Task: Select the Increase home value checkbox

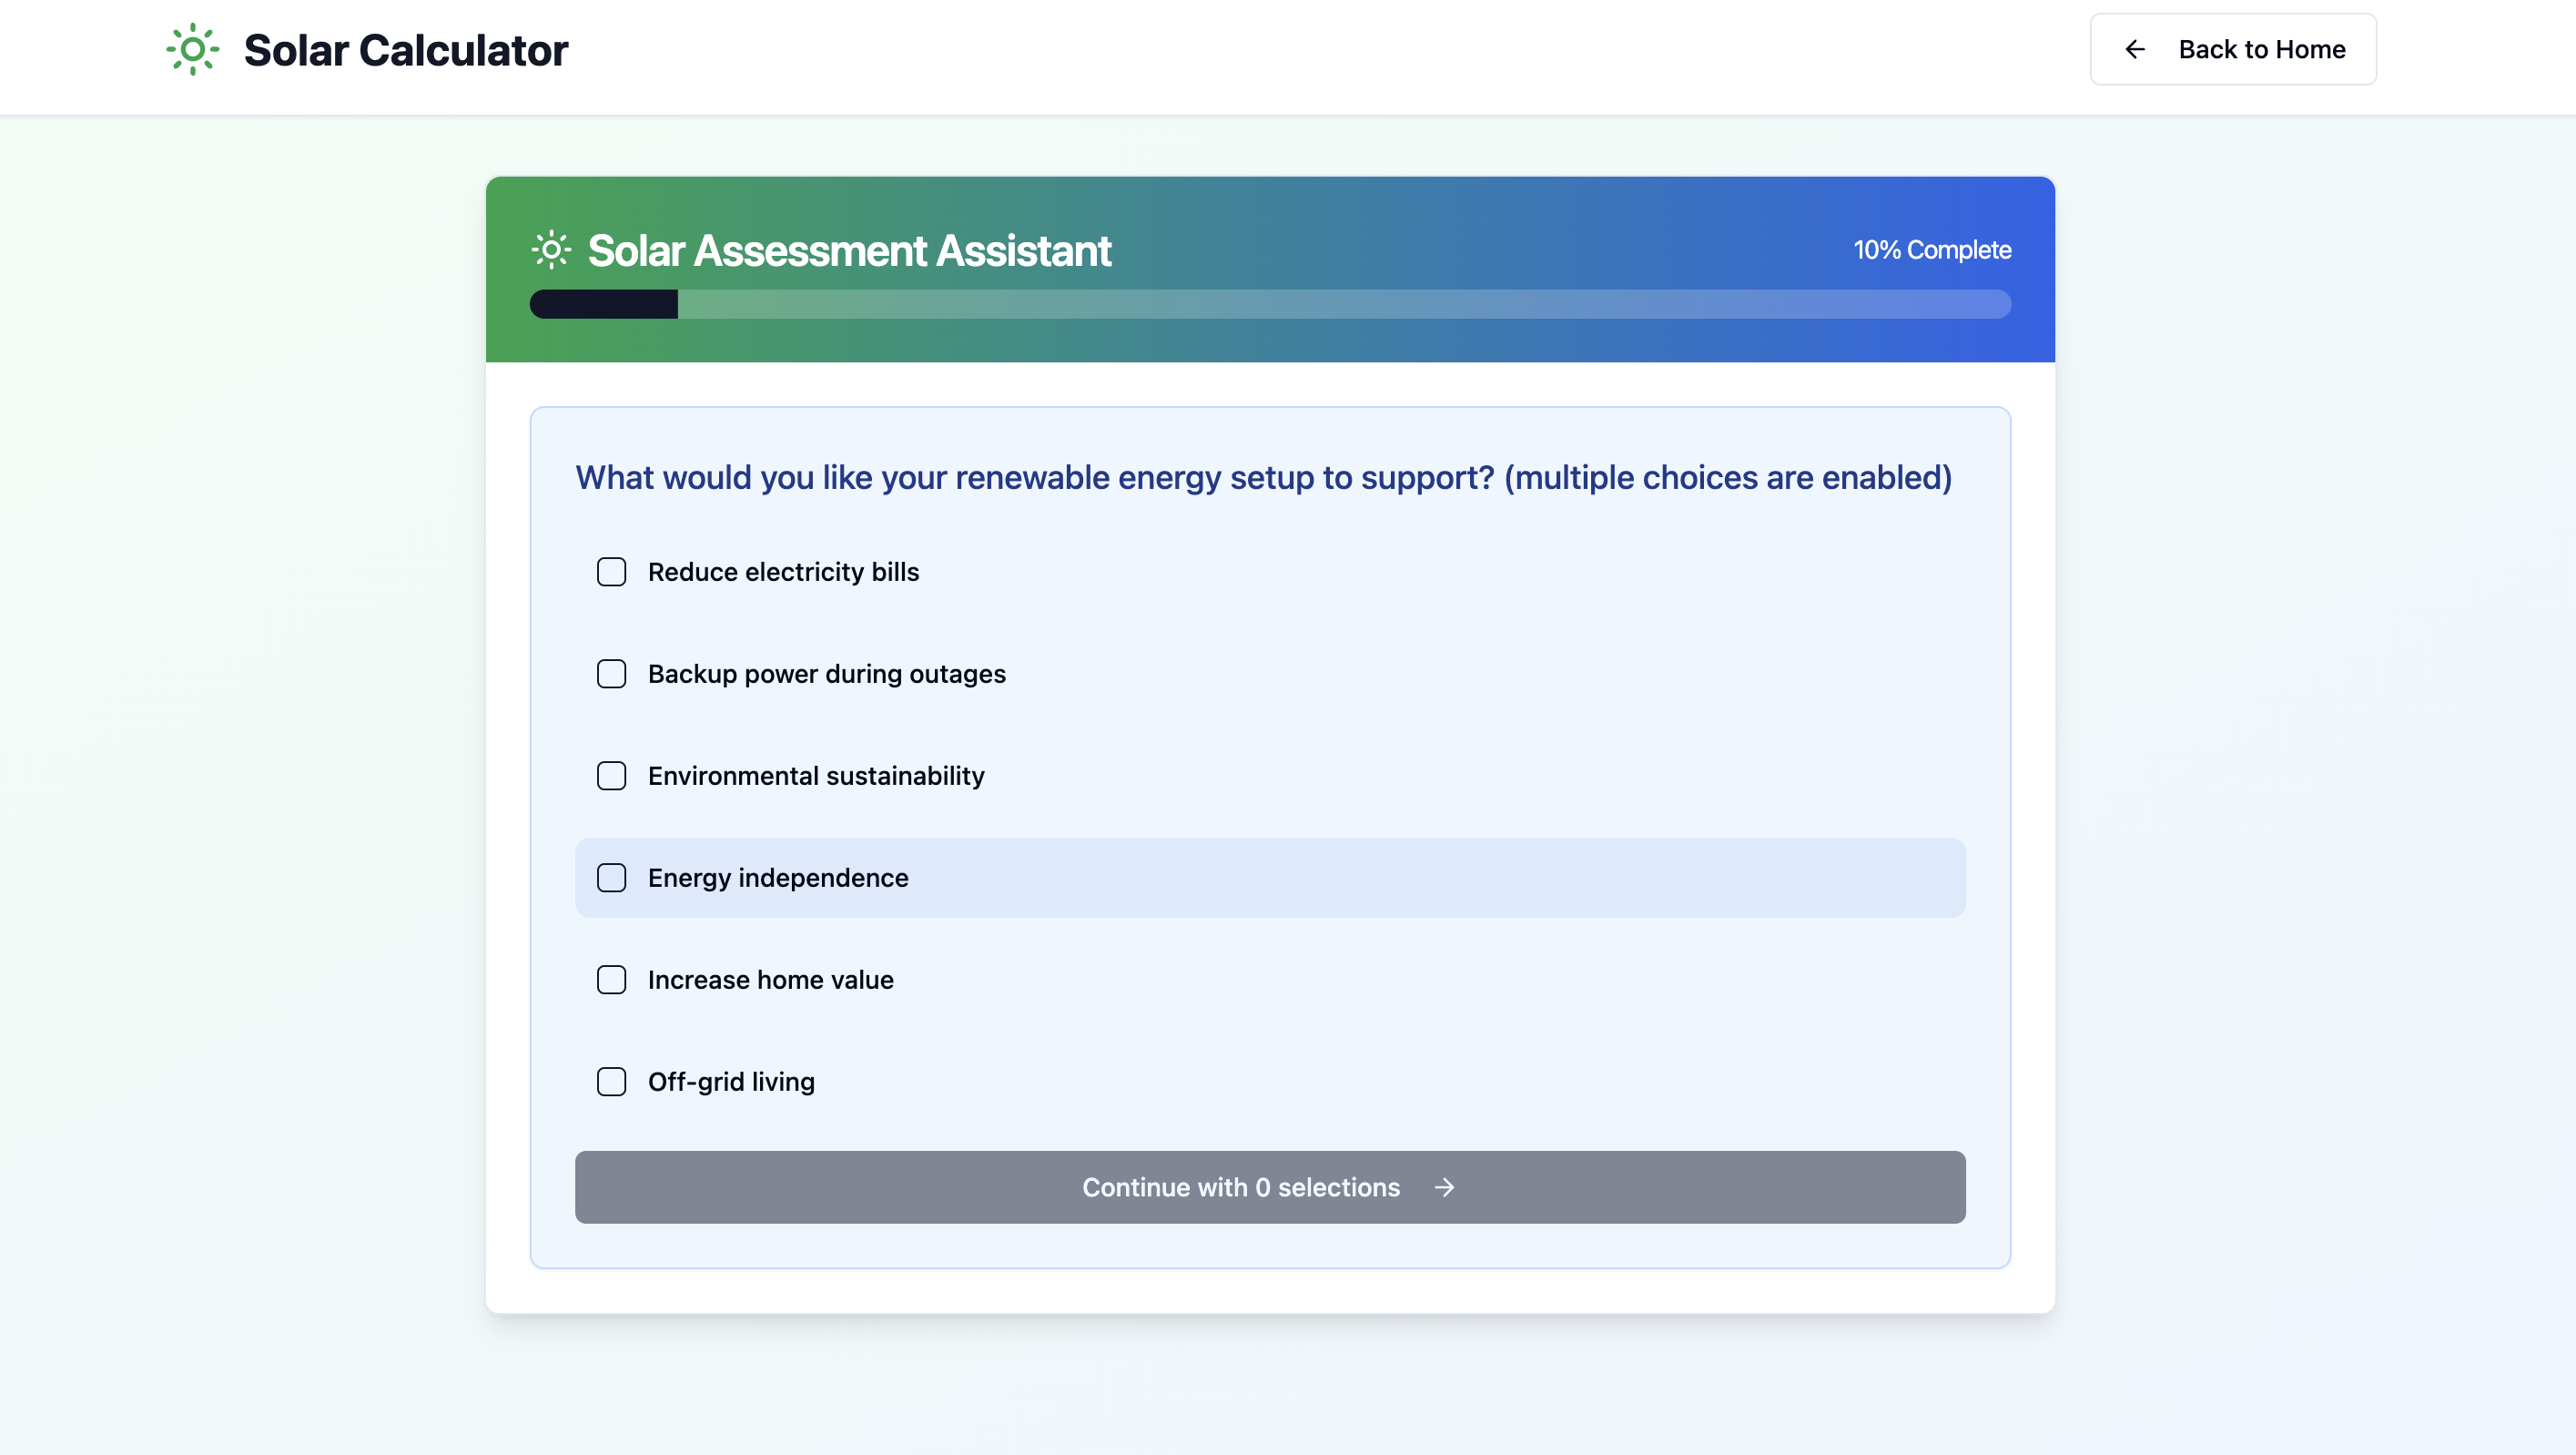Action: [x=611, y=980]
